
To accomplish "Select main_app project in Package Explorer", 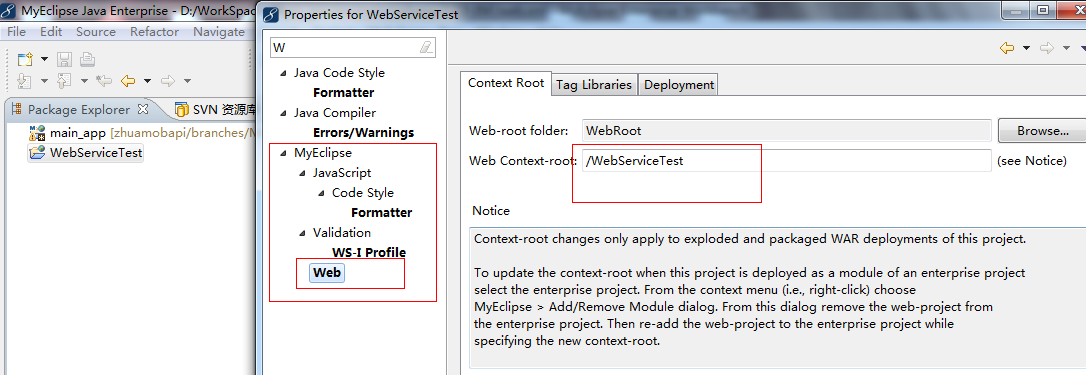I will 79,133.
